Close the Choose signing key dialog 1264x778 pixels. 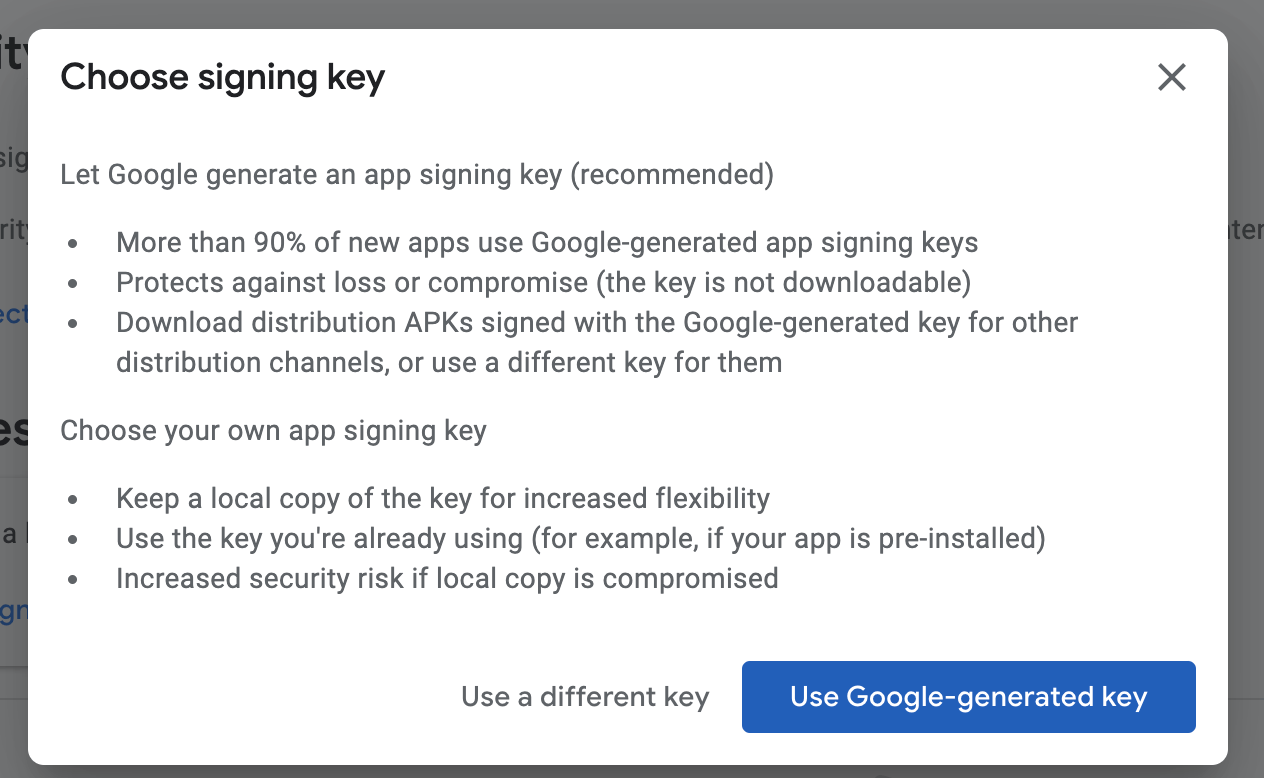[x=1171, y=77]
